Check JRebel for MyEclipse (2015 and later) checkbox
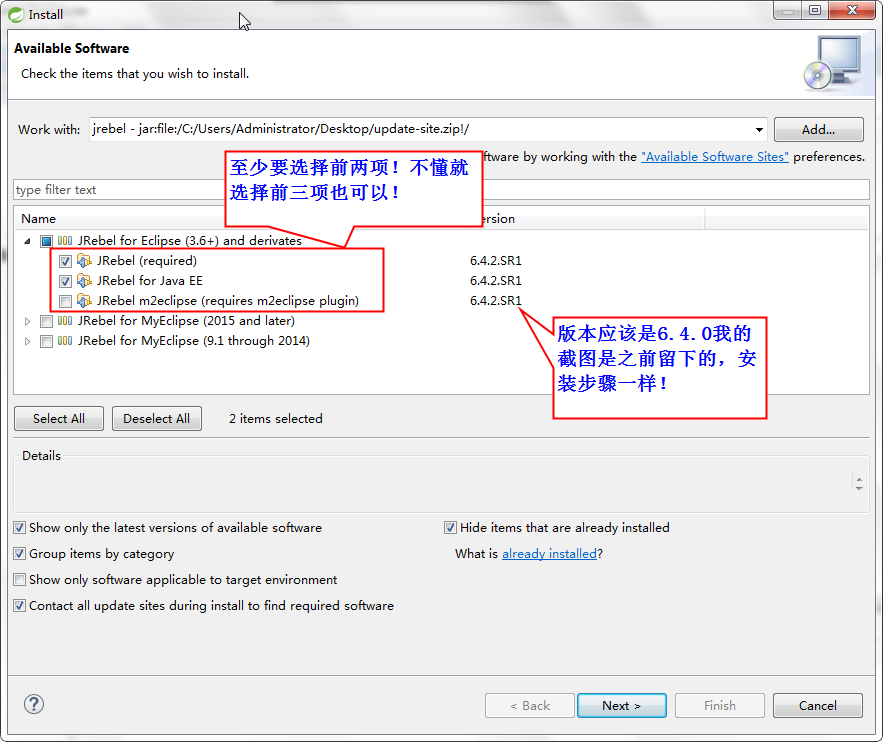This screenshot has height=742, width=883. (46, 321)
